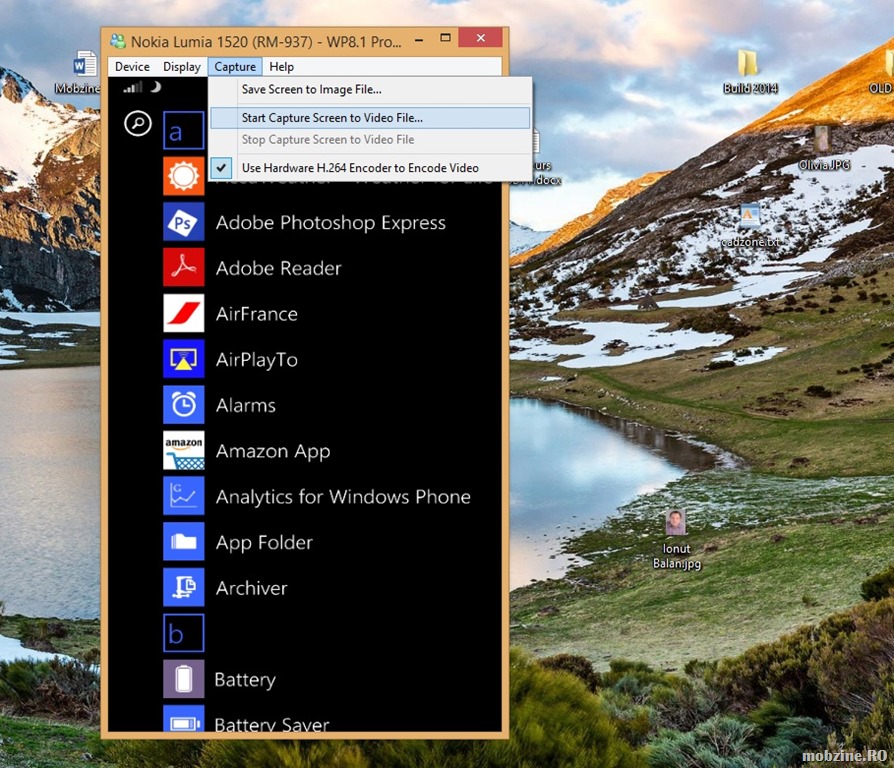The height and width of the screenshot is (768, 894).
Task: Close the open Capture menu
Action: tap(235, 67)
